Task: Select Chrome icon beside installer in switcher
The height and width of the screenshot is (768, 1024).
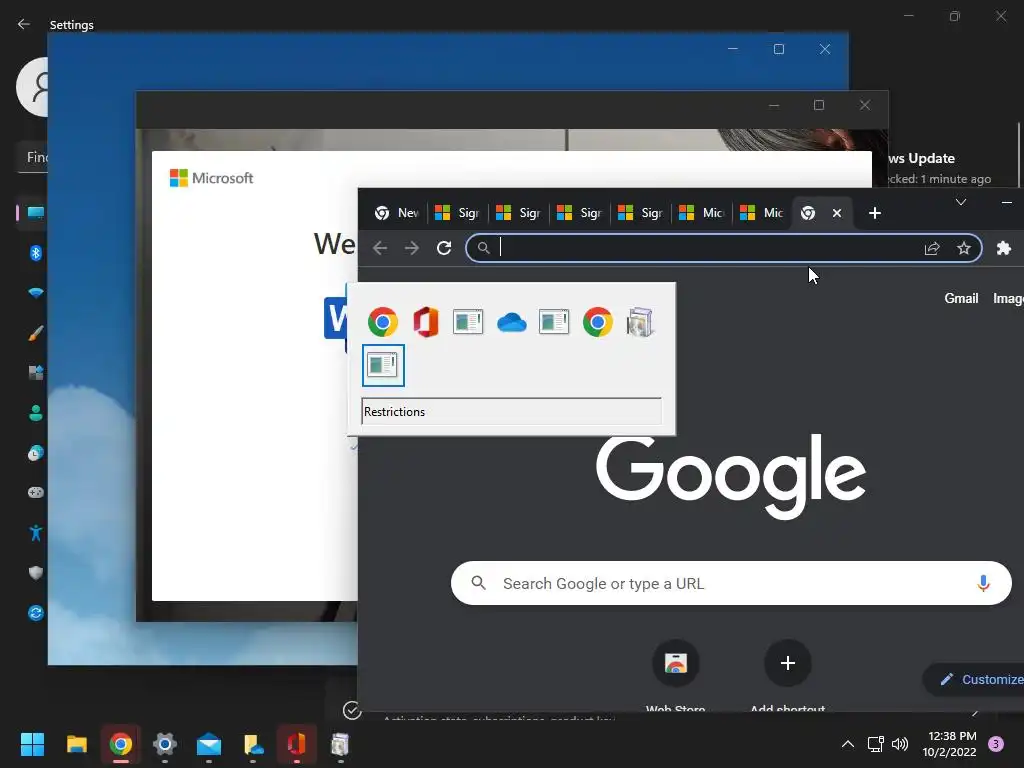Action: click(x=598, y=322)
